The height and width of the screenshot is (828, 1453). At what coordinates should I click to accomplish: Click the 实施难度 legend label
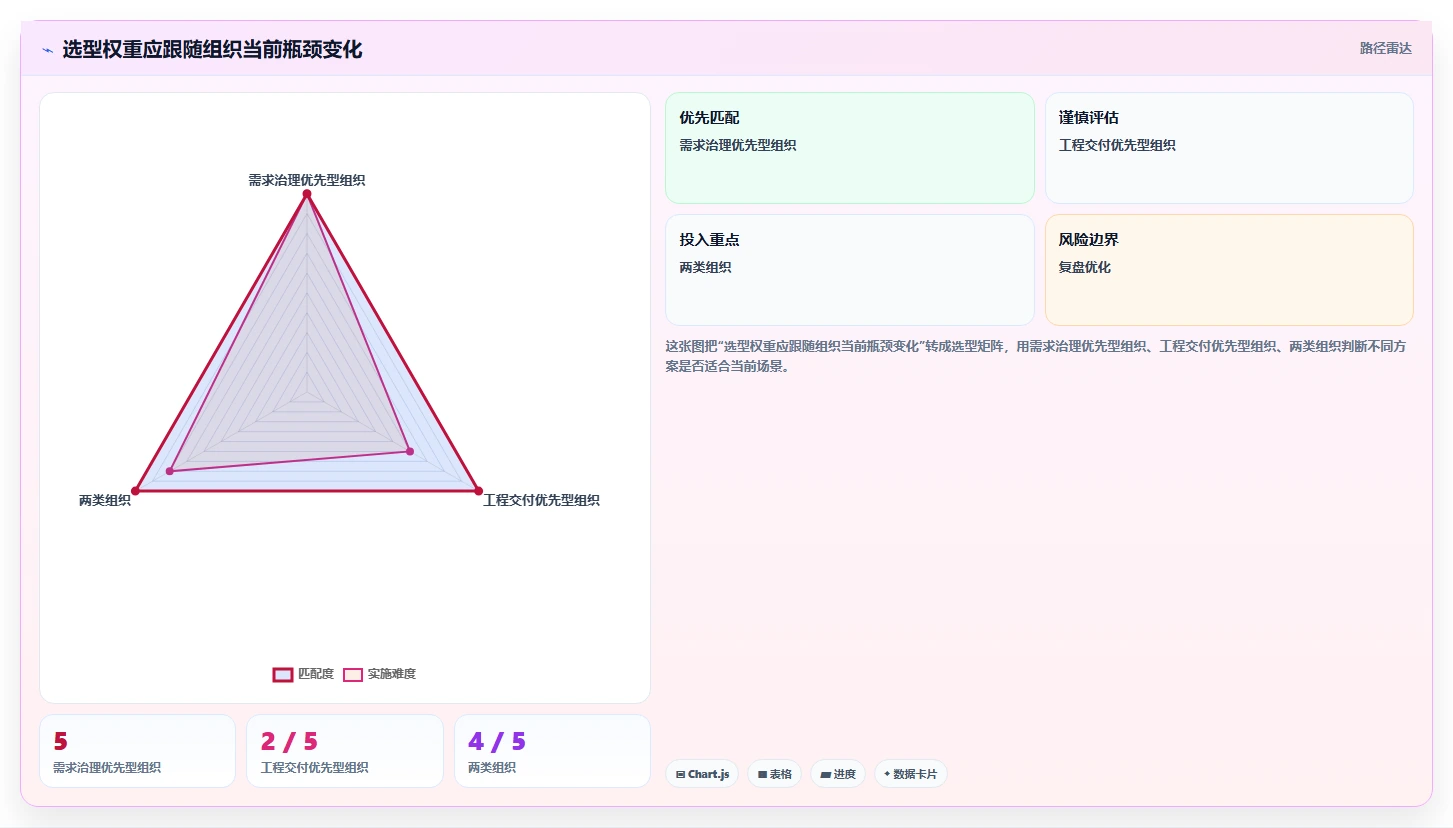coord(392,674)
